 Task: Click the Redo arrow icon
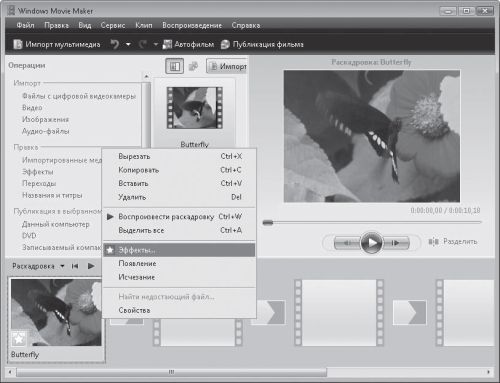pos(143,44)
